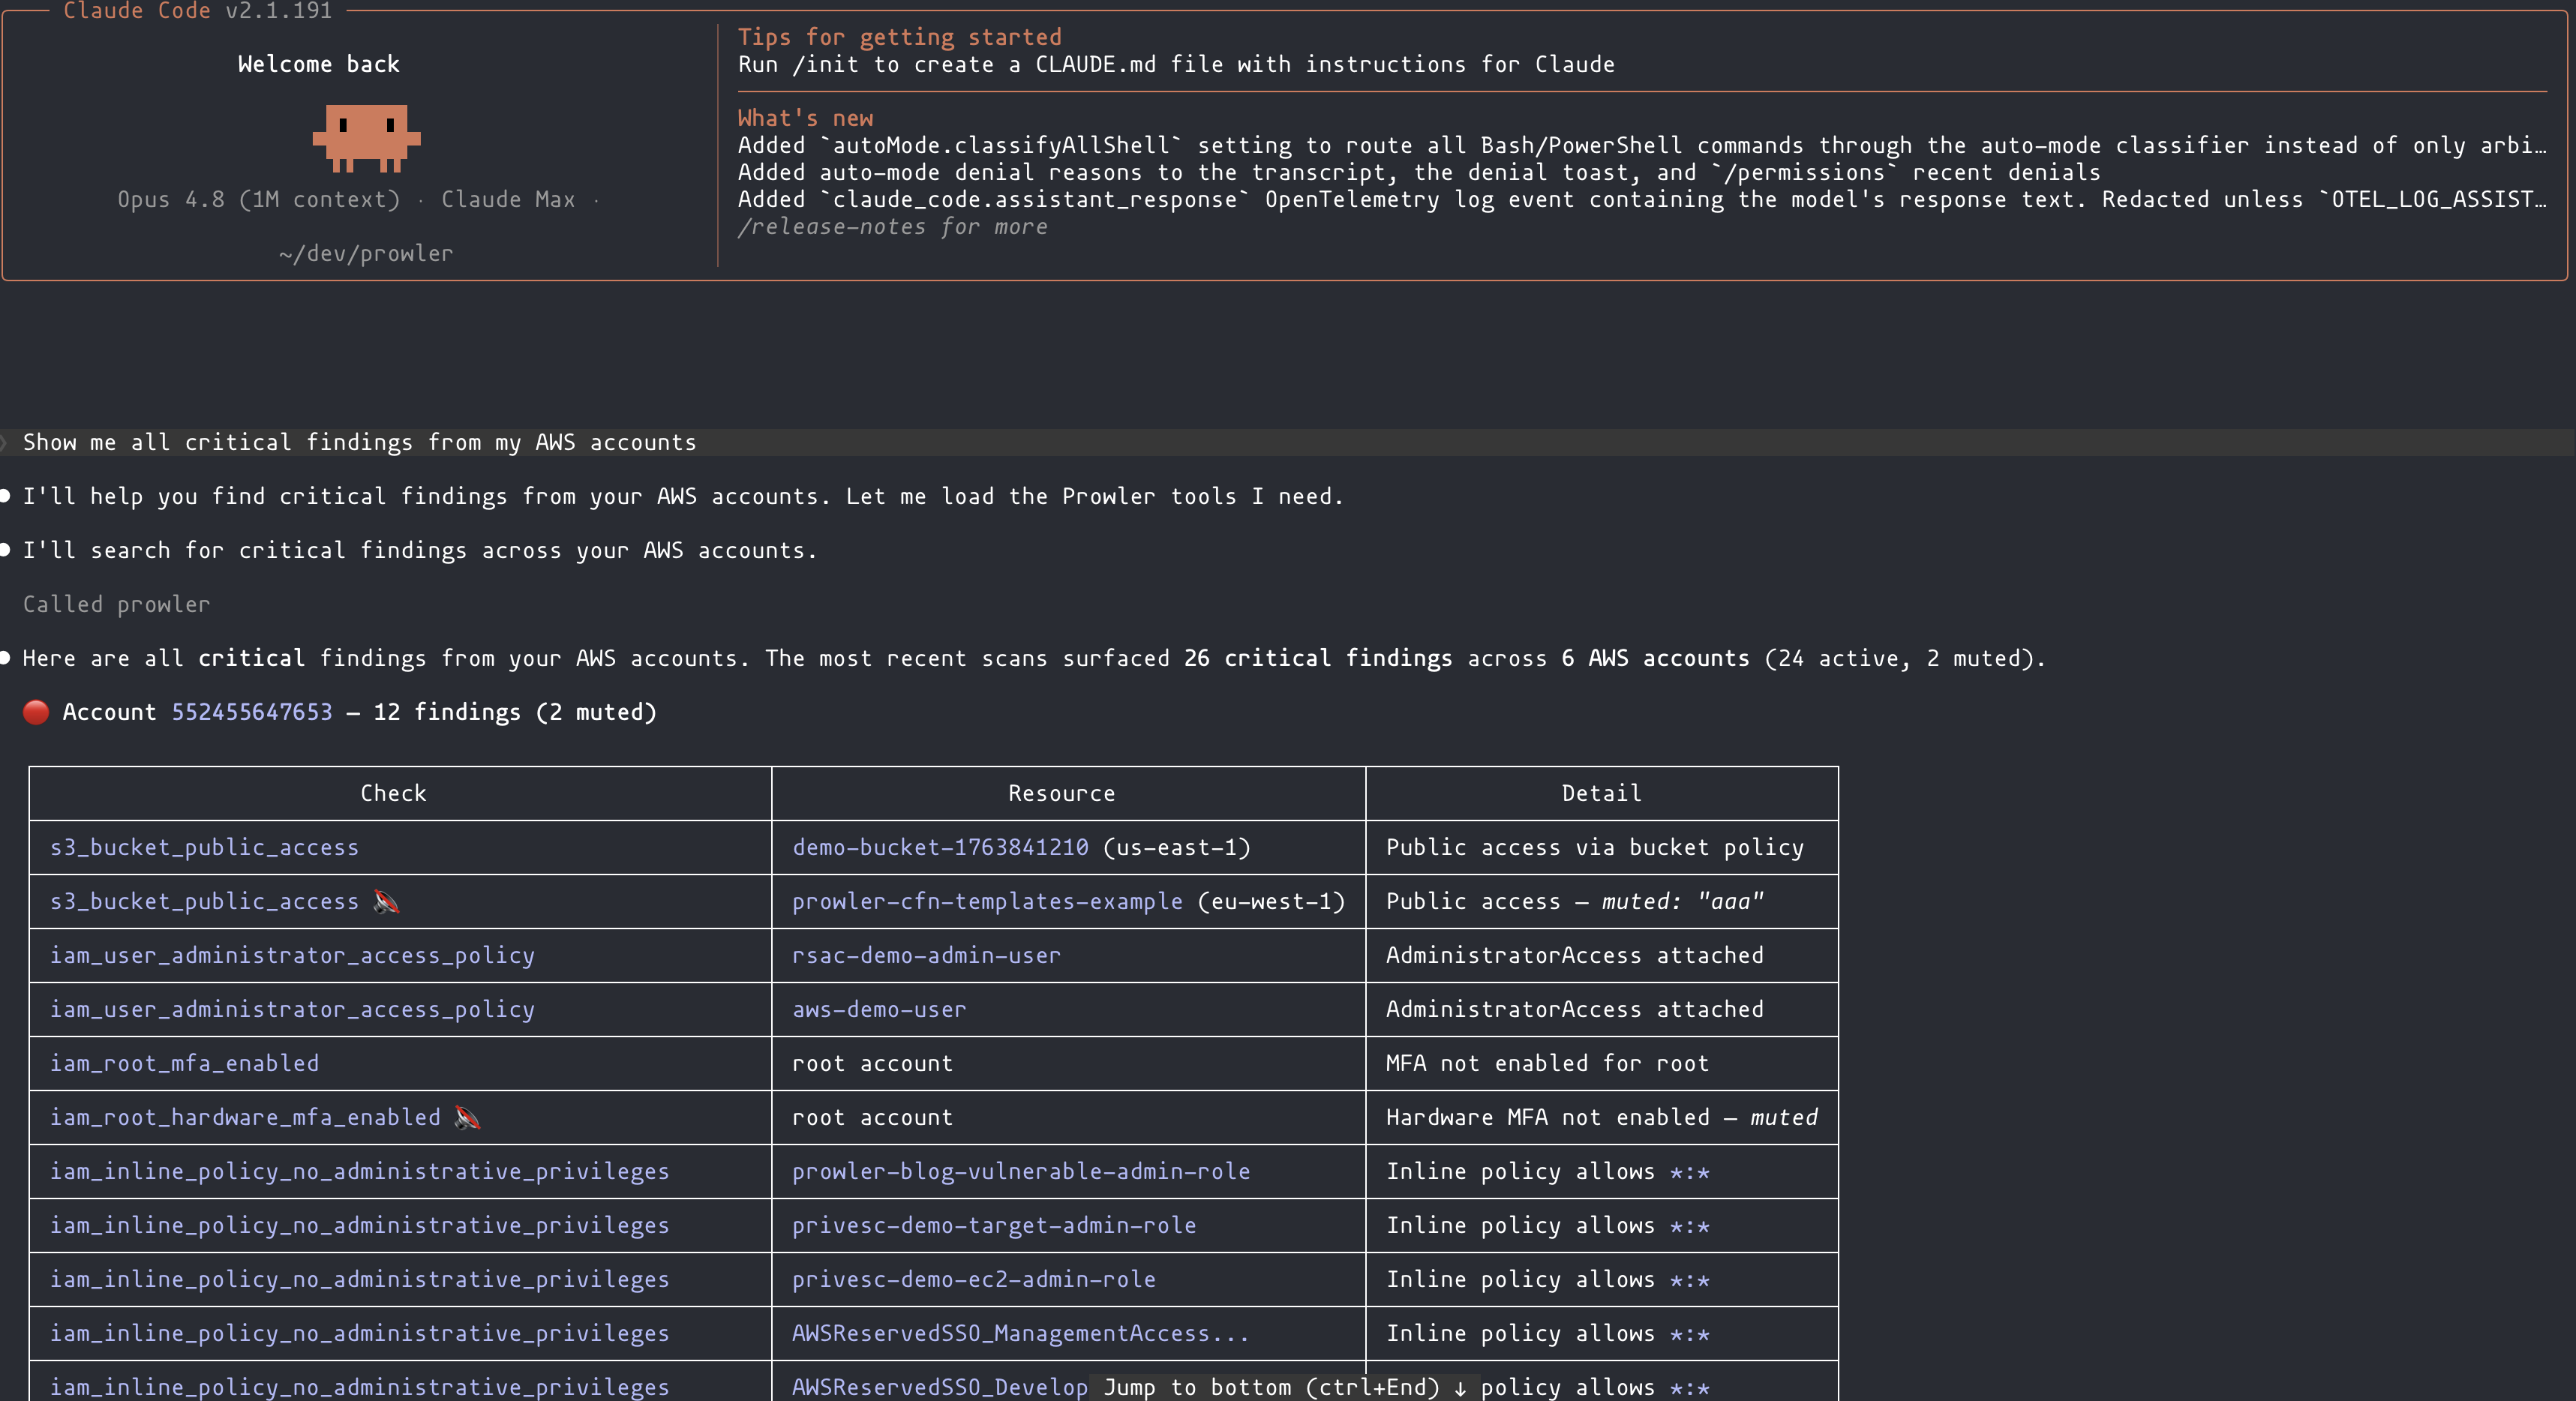Screen dimensions: 2576x1401
Task: Click iam_user_administrator_access_policy check for rsac-demo-admin-user
Action: pyautogui.click(x=292, y=955)
